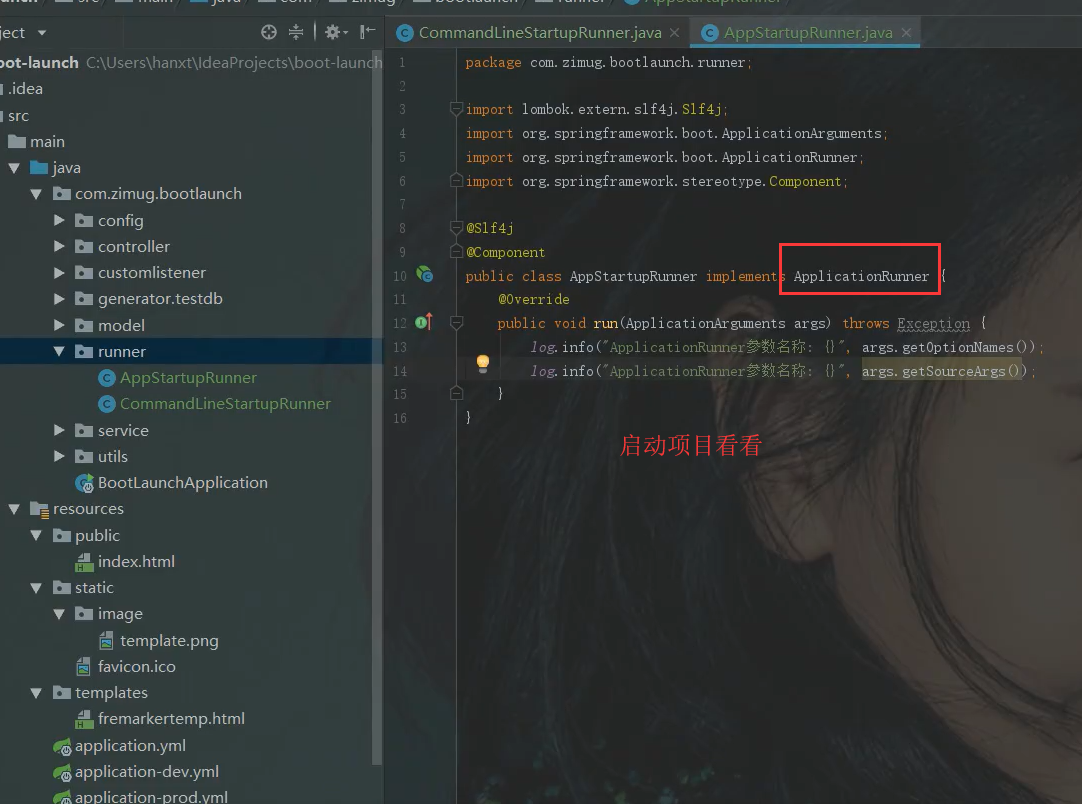Image resolution: width=1082 pixels, height=804 pixels.
Task: Click the scroll-from-source target icon
Action: (269, 32)
